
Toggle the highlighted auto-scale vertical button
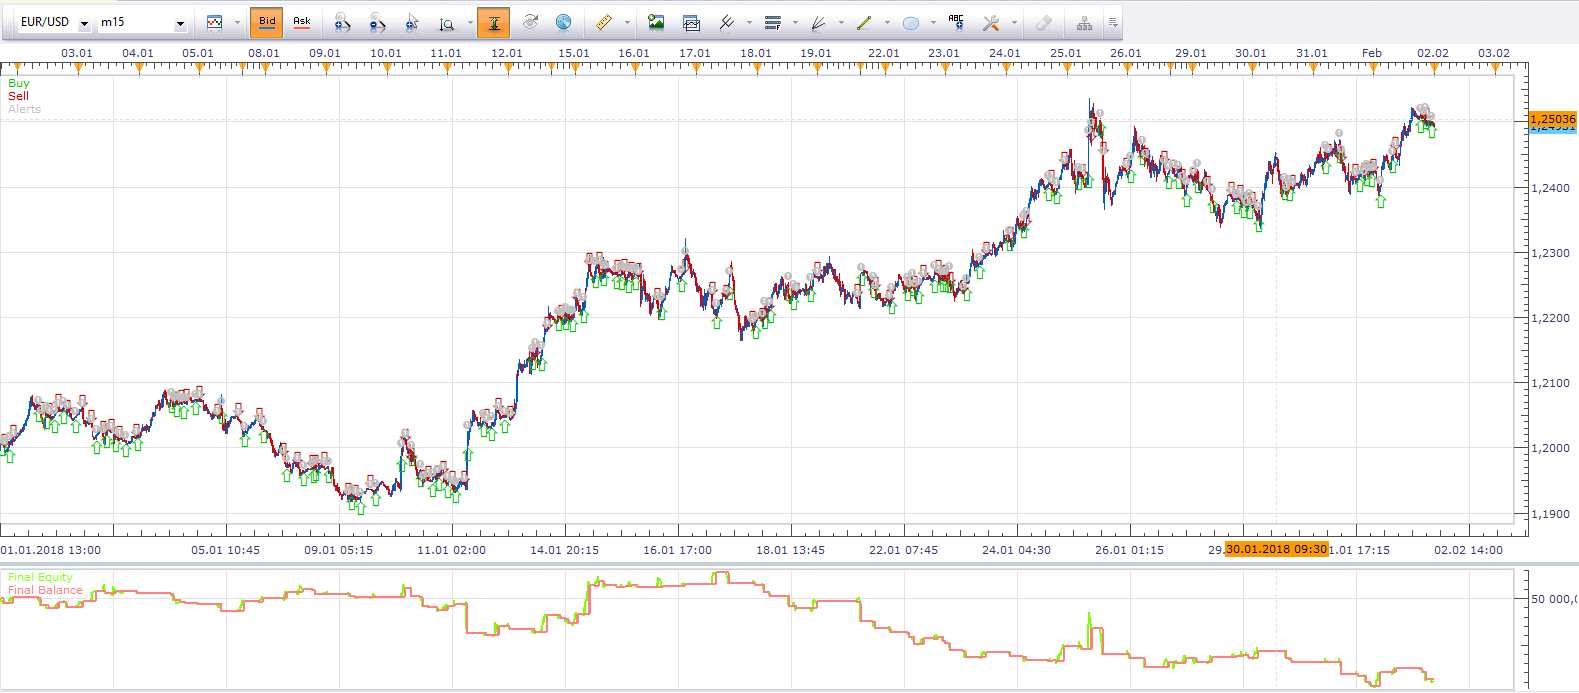coord(493,22)
